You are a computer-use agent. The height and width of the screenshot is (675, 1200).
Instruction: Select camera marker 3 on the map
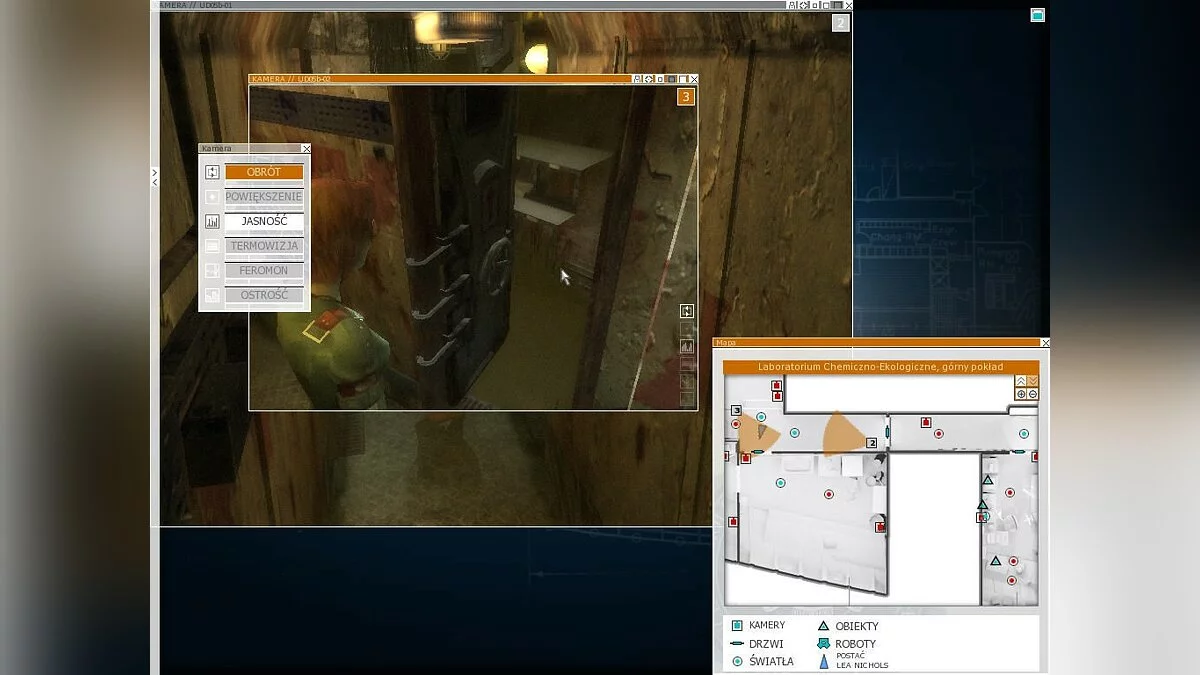click(737, 411)
